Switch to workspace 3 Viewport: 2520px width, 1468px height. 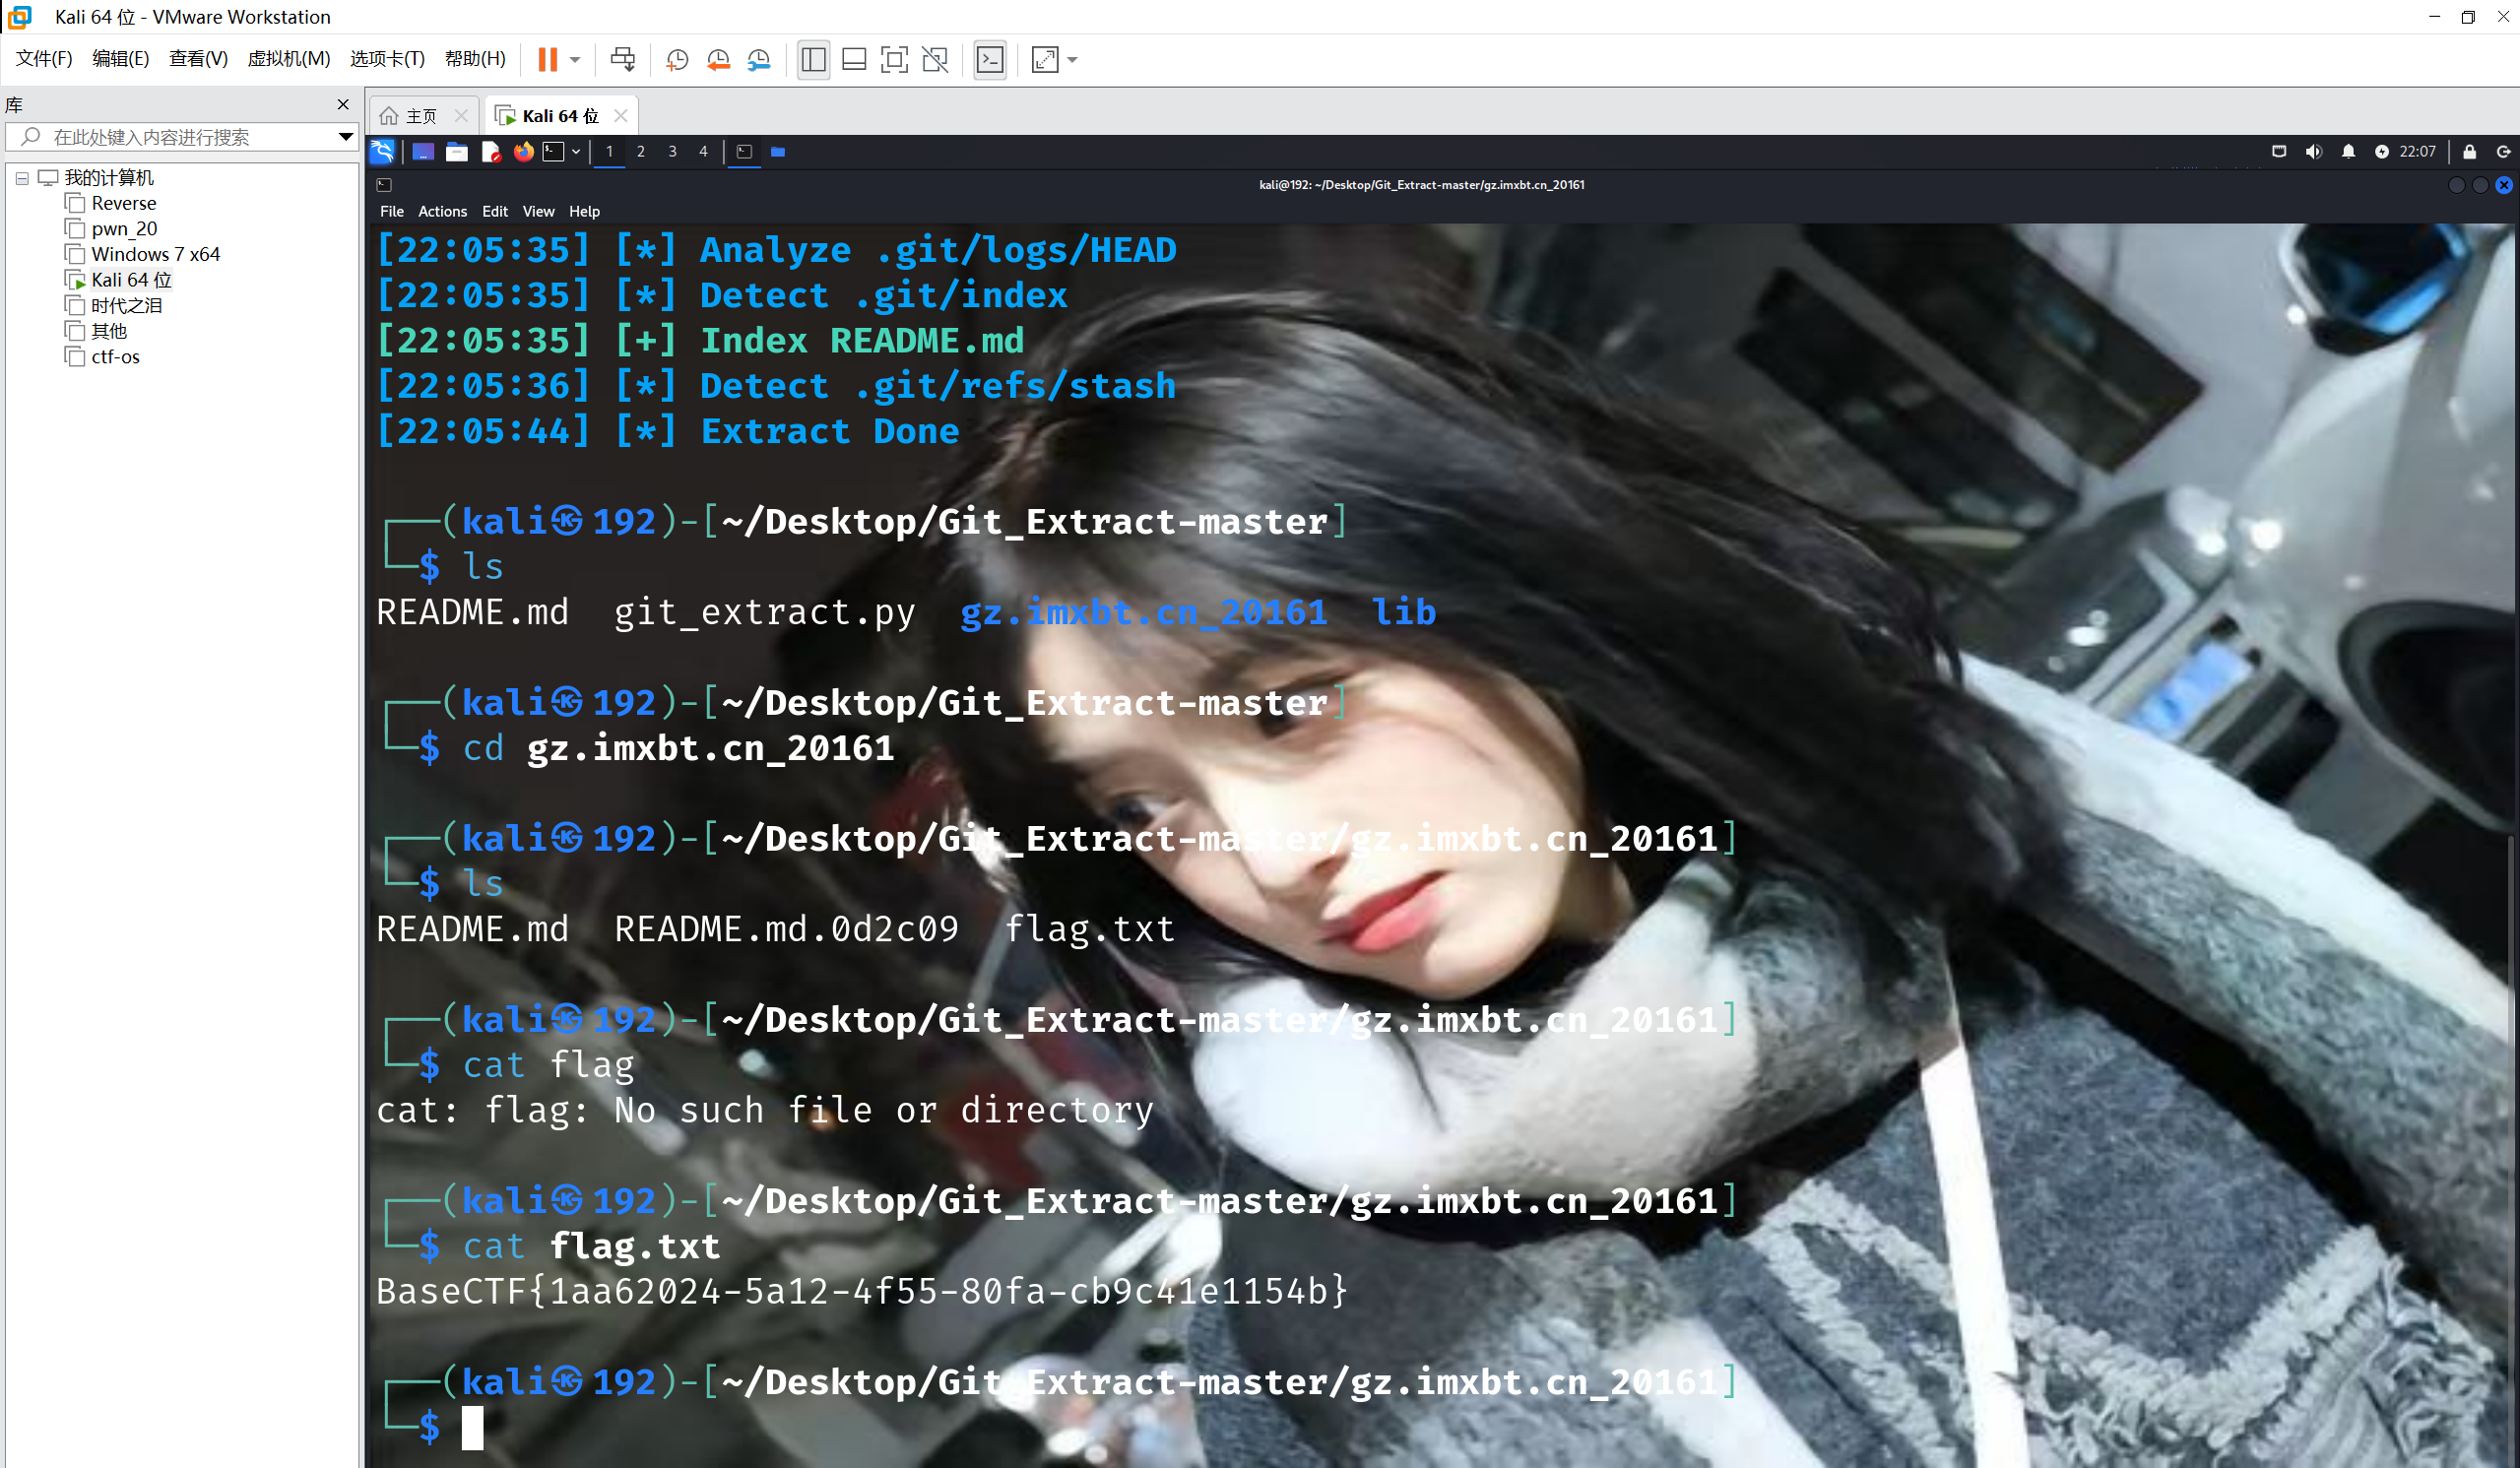(x=672, y=152)
